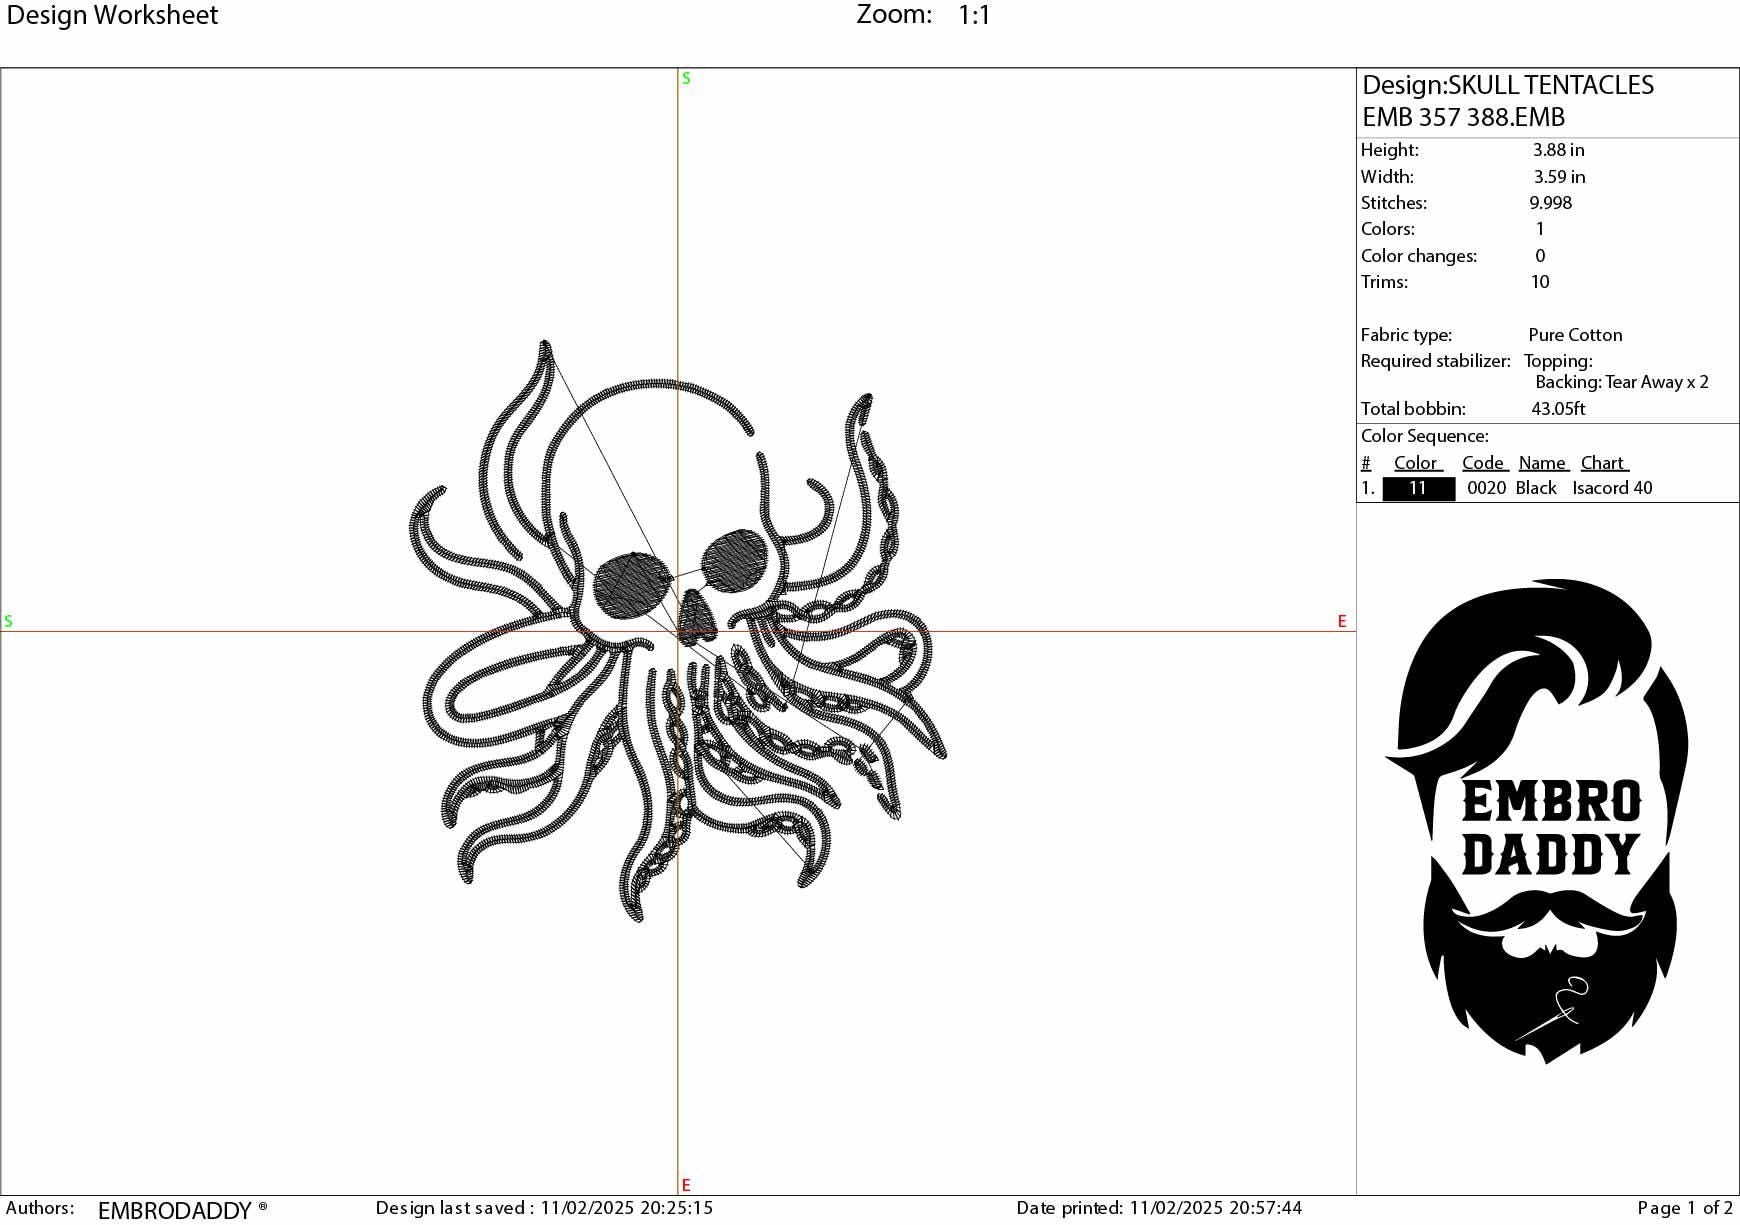Click the thread name 'Black'
1740x1225 pixels.
[1536, 488]
